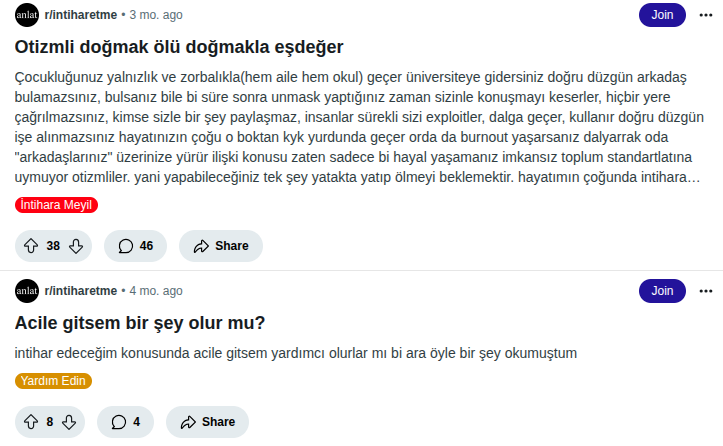
Task: Open more options on the first post
Action: click(705, 15)
